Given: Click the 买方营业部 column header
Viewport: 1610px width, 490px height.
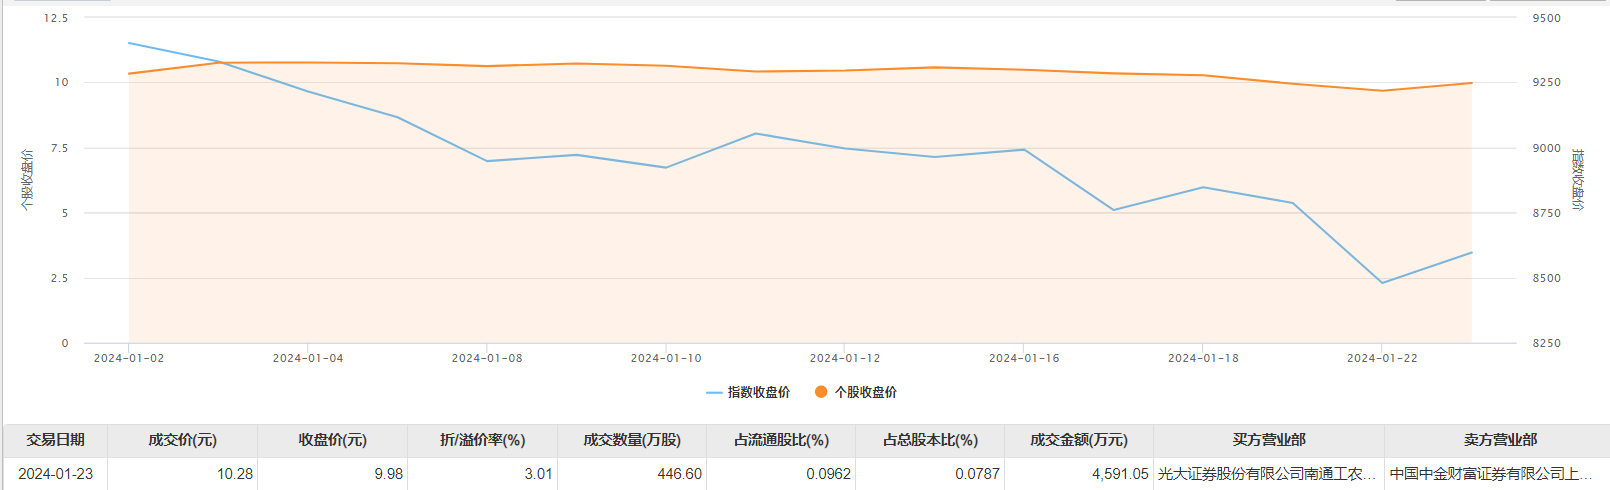Looking at the screenshot, I should [1268, 440].
